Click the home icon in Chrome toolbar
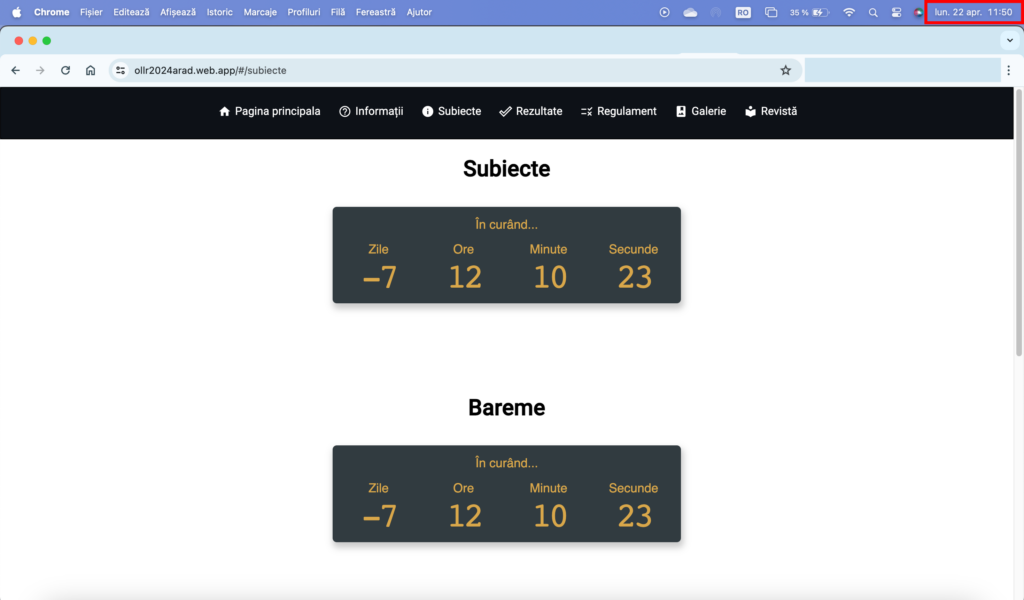 90,70
